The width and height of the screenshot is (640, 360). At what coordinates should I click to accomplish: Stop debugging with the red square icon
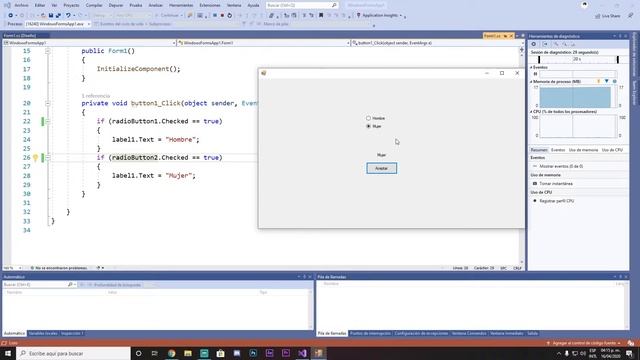(222, 16)
